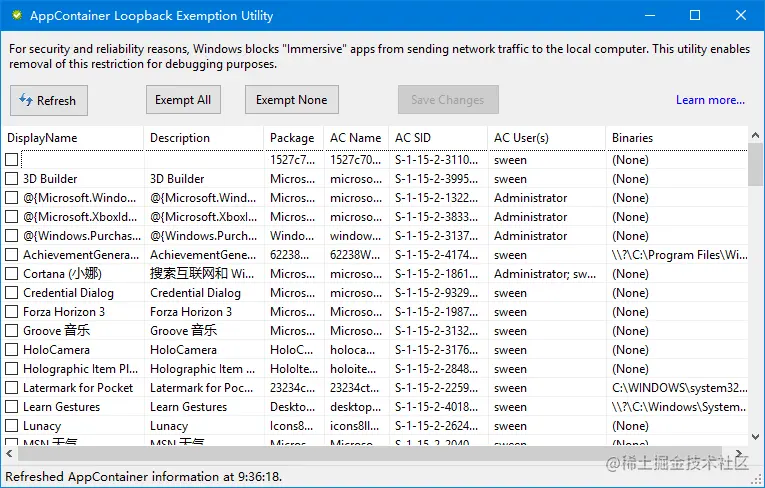Click the '搜索互联网和 Wi...' description cell
The image size is (765, 488).
coord(202,274)
